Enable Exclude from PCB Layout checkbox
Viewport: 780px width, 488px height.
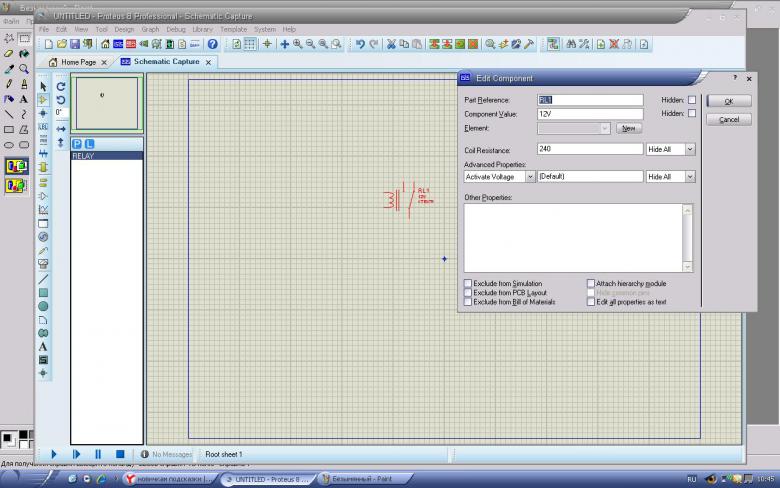tap(468, 293)
